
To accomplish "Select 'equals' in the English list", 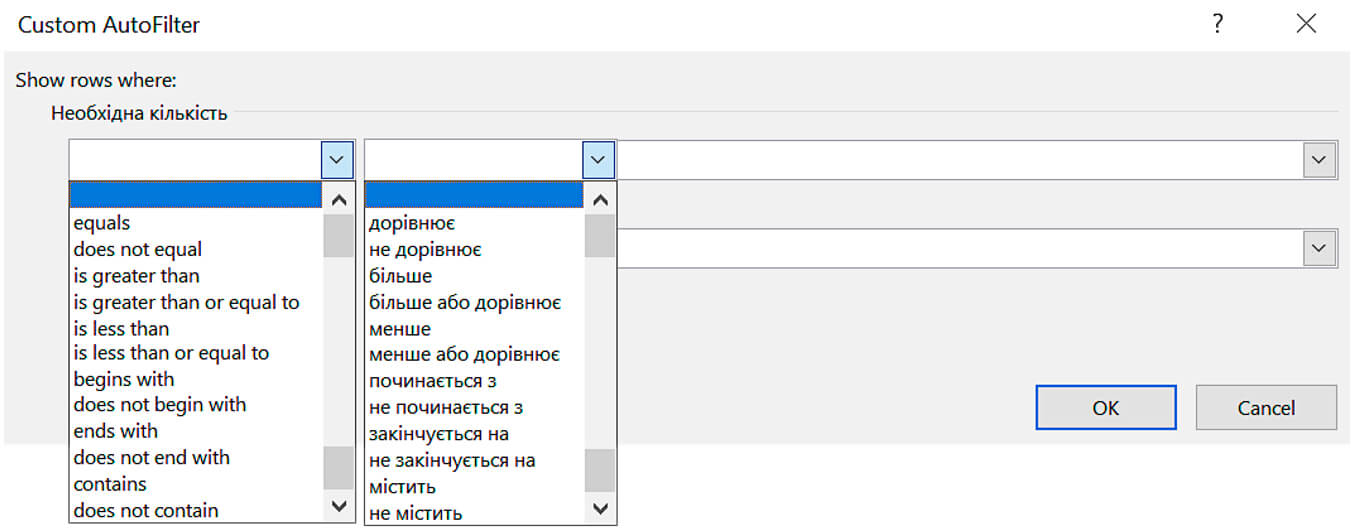I will 102,223.
